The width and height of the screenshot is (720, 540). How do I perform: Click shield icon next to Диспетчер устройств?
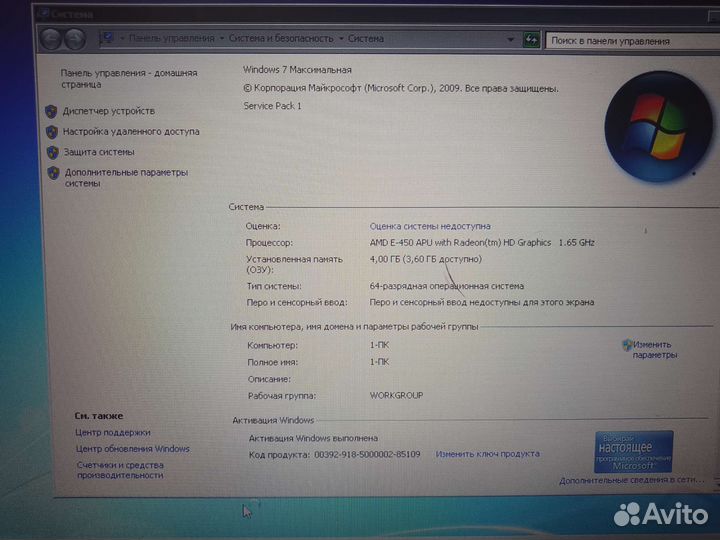click(51, 112)
